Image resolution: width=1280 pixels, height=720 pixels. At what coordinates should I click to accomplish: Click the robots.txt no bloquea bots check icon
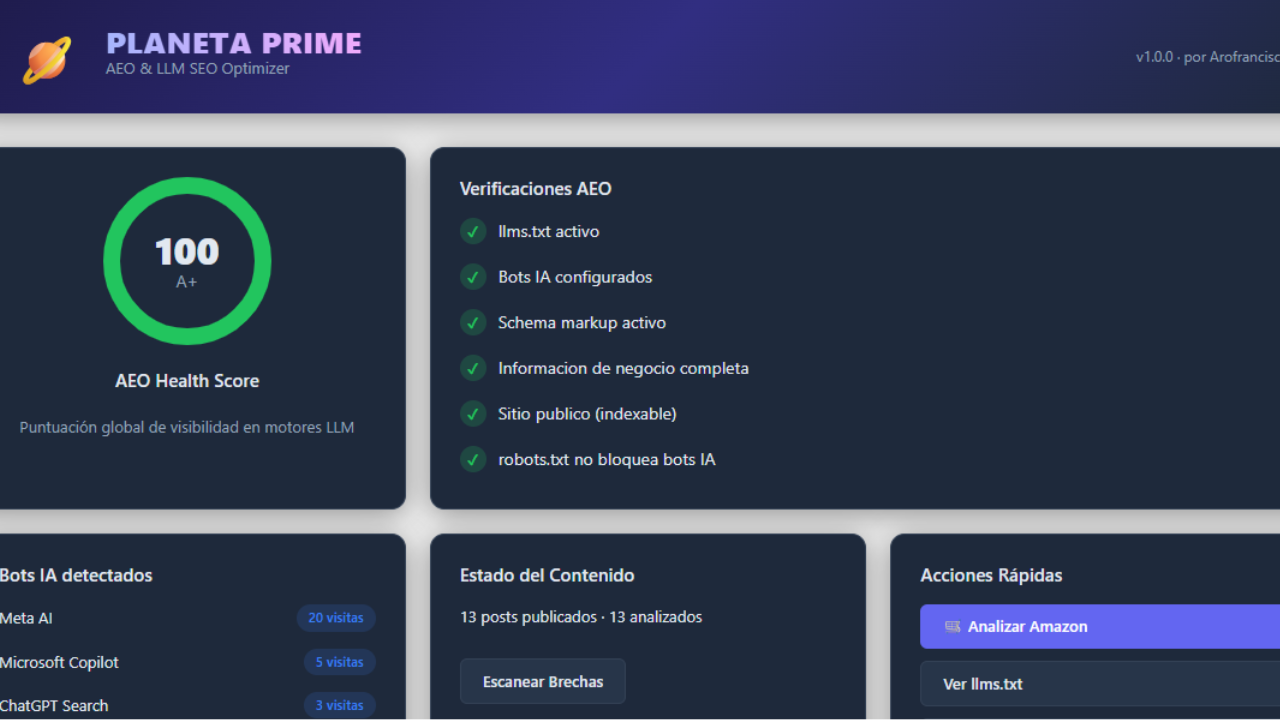(473, 460)
